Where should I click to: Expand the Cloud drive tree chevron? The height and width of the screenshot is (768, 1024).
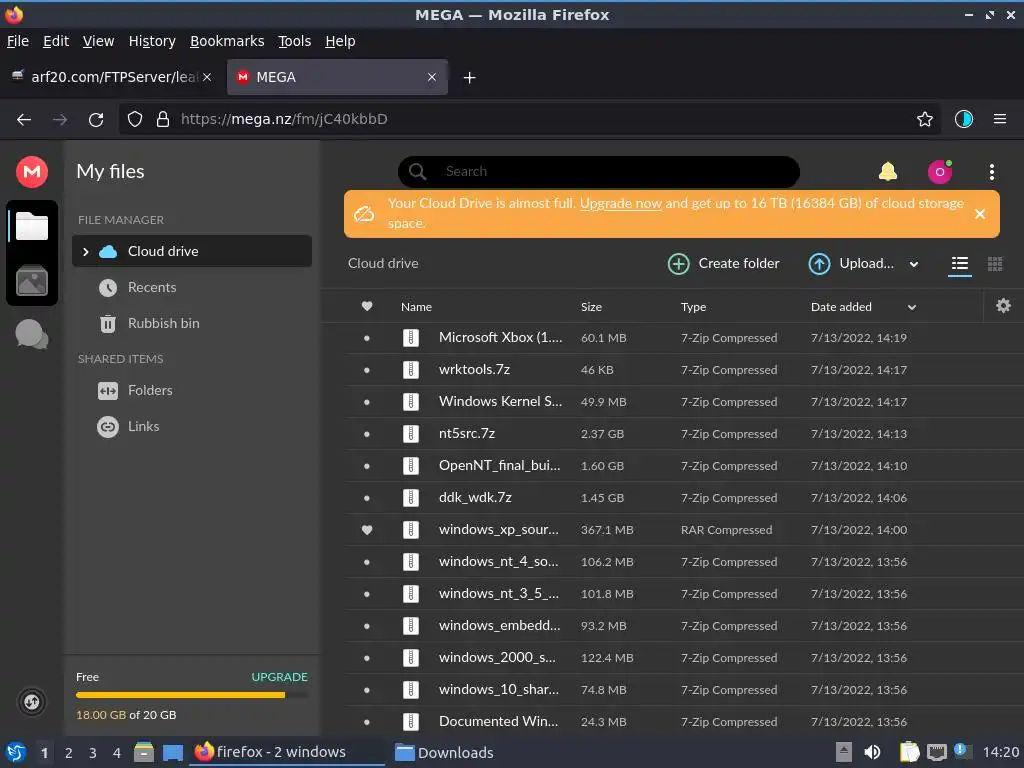click(86, 251)
